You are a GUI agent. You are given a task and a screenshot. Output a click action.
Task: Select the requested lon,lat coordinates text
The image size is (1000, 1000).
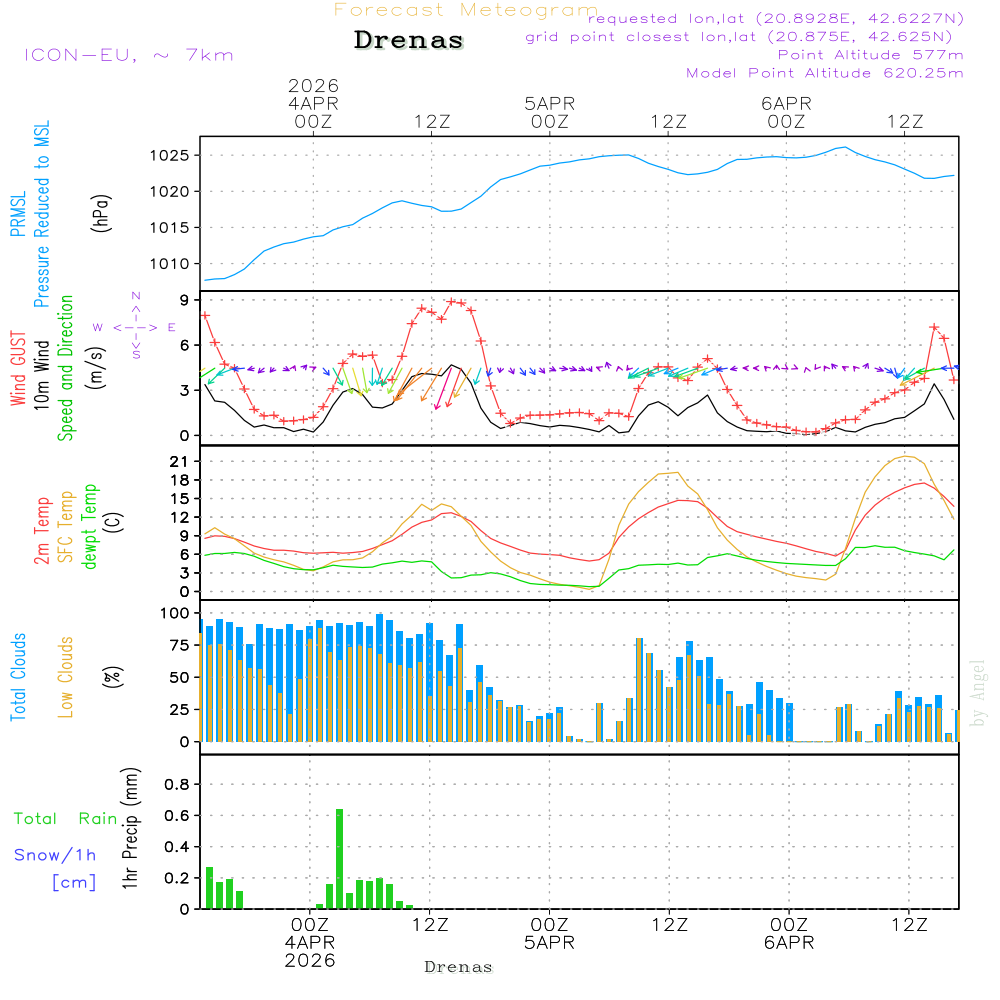point(775,19)
